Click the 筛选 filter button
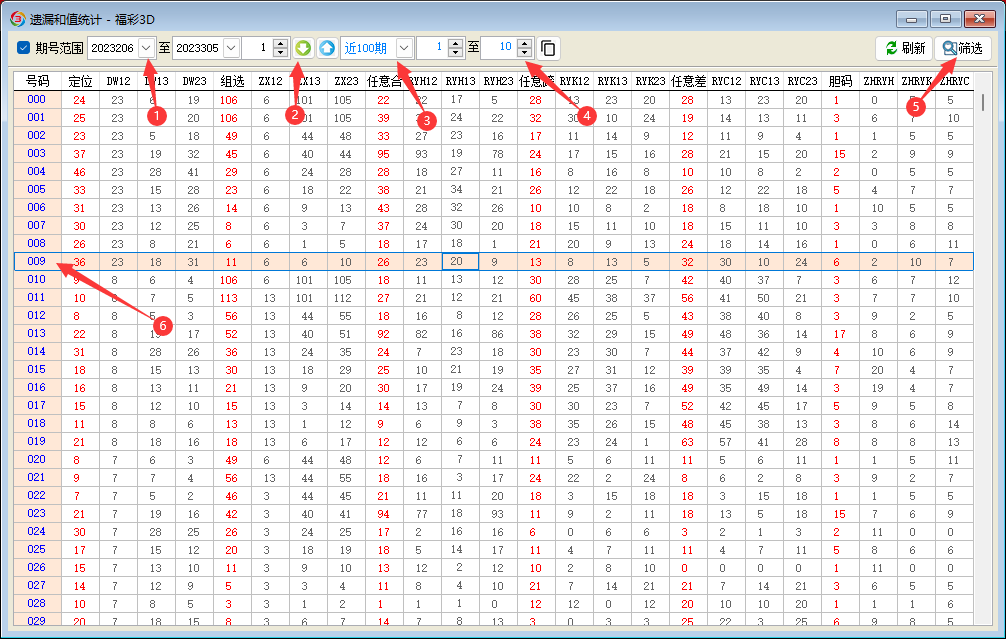The height and width of the screenshot is (639, 1006). [962, 48]
